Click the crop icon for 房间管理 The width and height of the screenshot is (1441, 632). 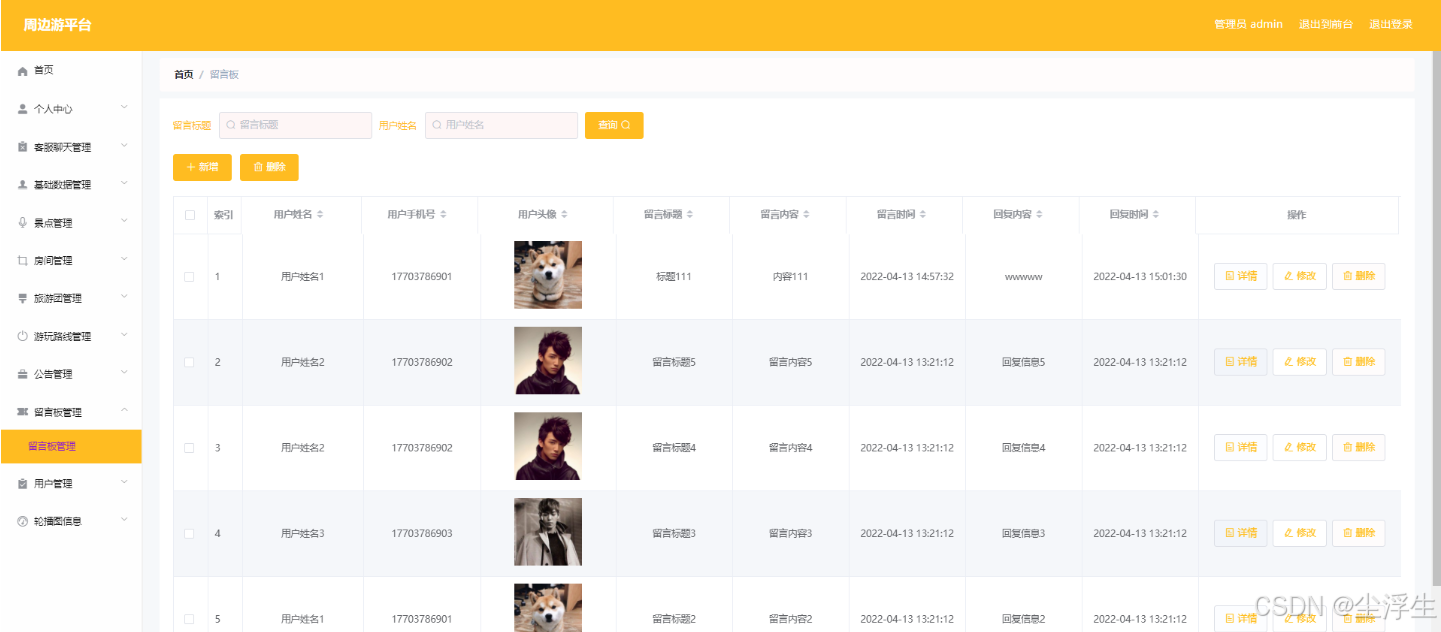pyautogui.click(x=22, y=261)
